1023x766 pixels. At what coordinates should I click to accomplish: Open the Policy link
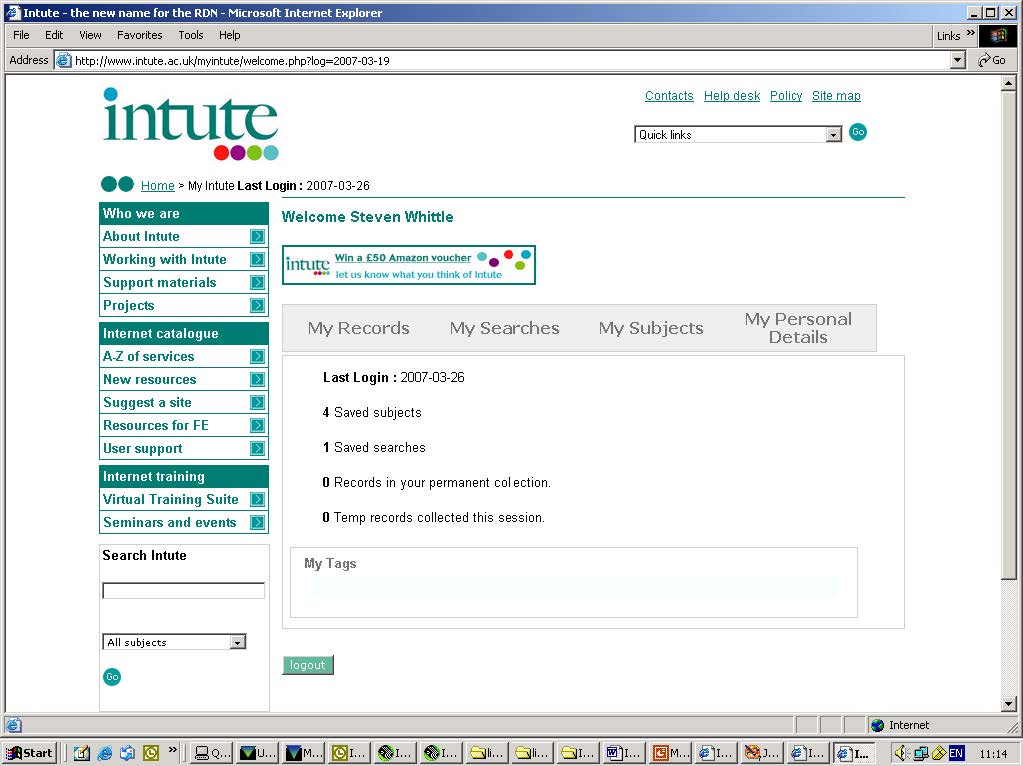coord(786,96)
